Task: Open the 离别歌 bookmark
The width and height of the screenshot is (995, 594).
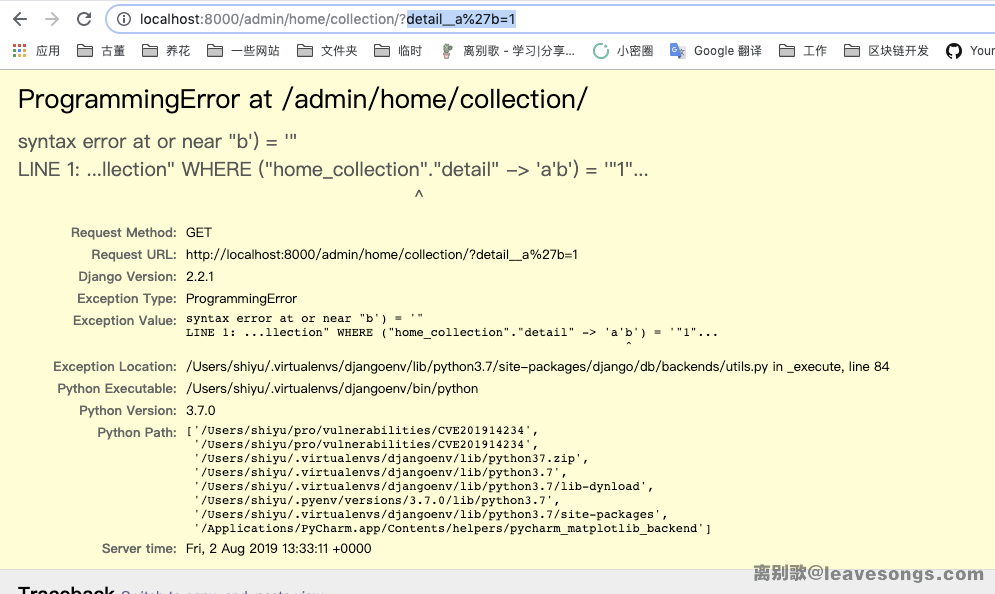Action: pos(508,50)
